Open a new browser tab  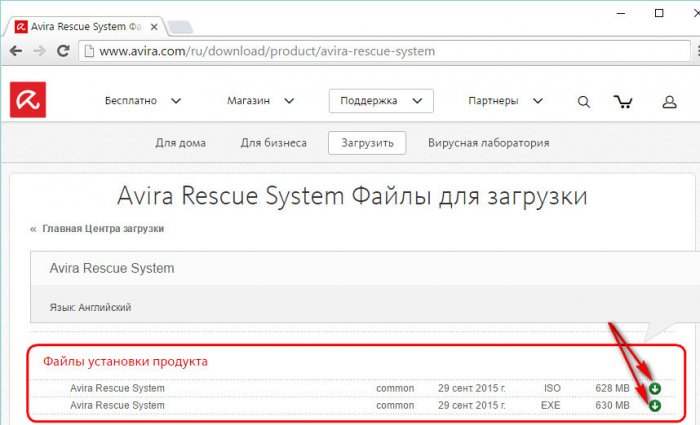pyautogui.click(x=180, y=27)
